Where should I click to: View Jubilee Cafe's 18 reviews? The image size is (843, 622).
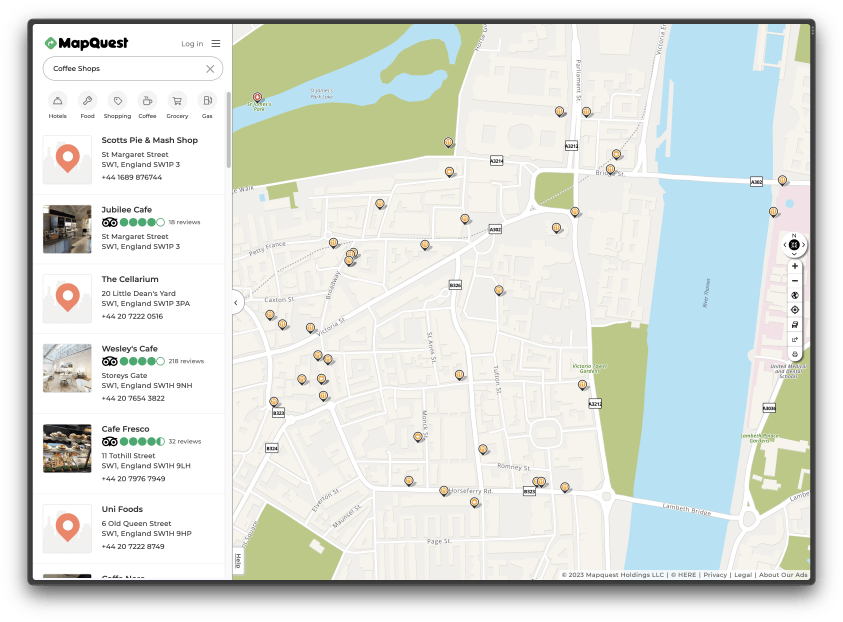[x=184, y=222]
